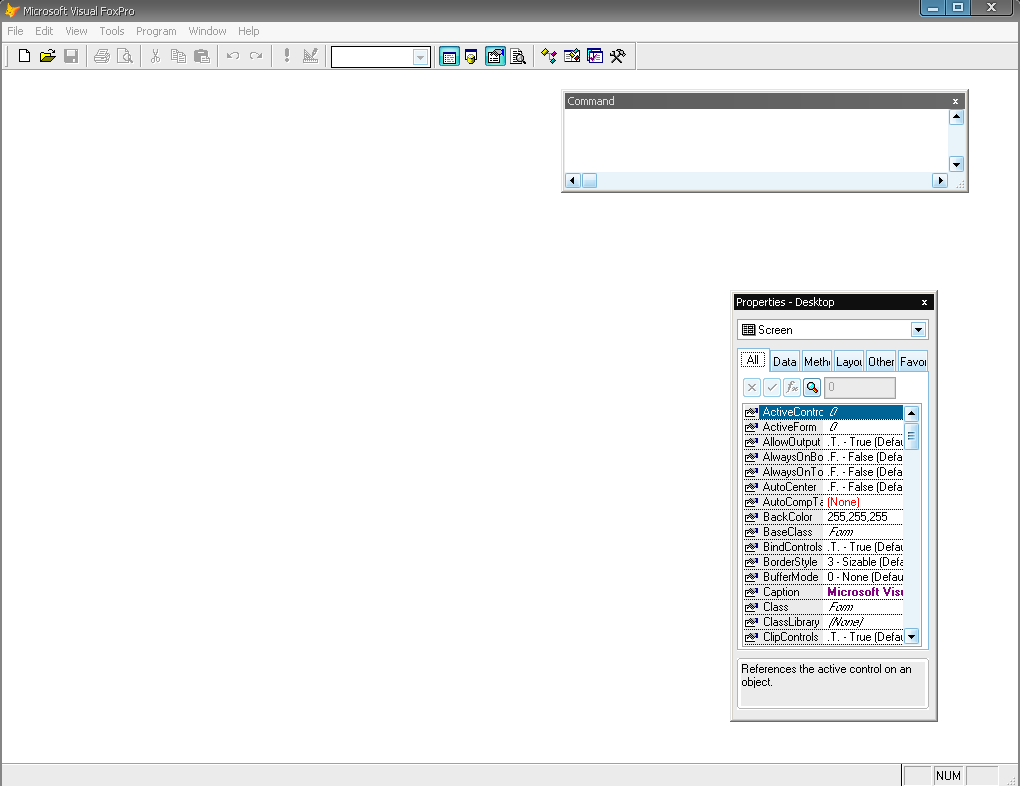Toggle the Zoom magnifier button in Properties
The height and width of the screenshot is (786, 1020).
(812, 388)
